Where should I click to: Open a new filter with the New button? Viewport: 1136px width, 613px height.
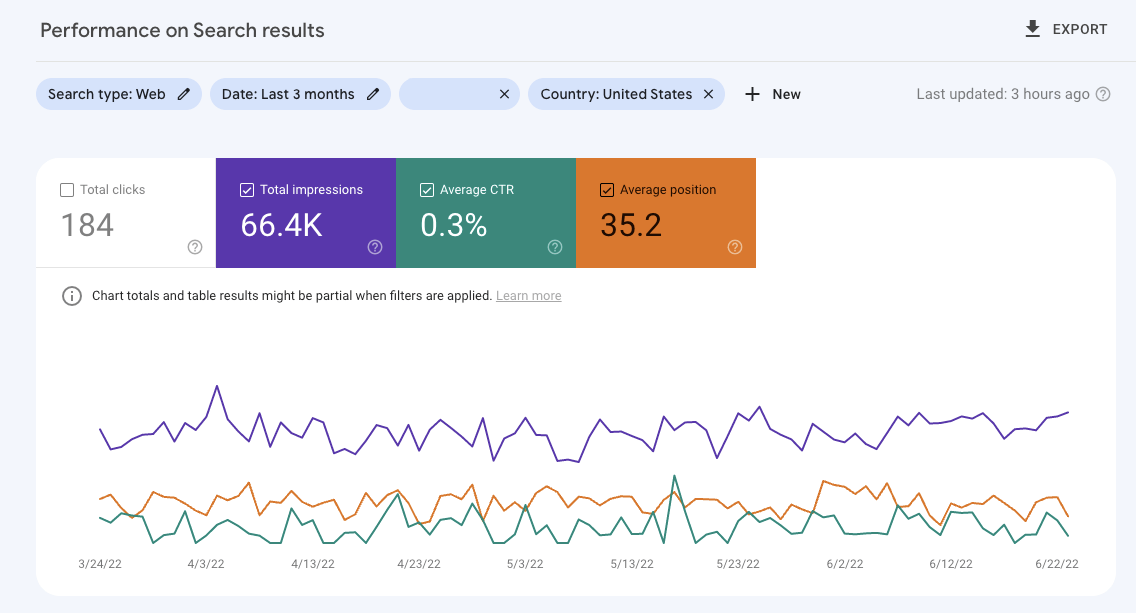(773, 93)
